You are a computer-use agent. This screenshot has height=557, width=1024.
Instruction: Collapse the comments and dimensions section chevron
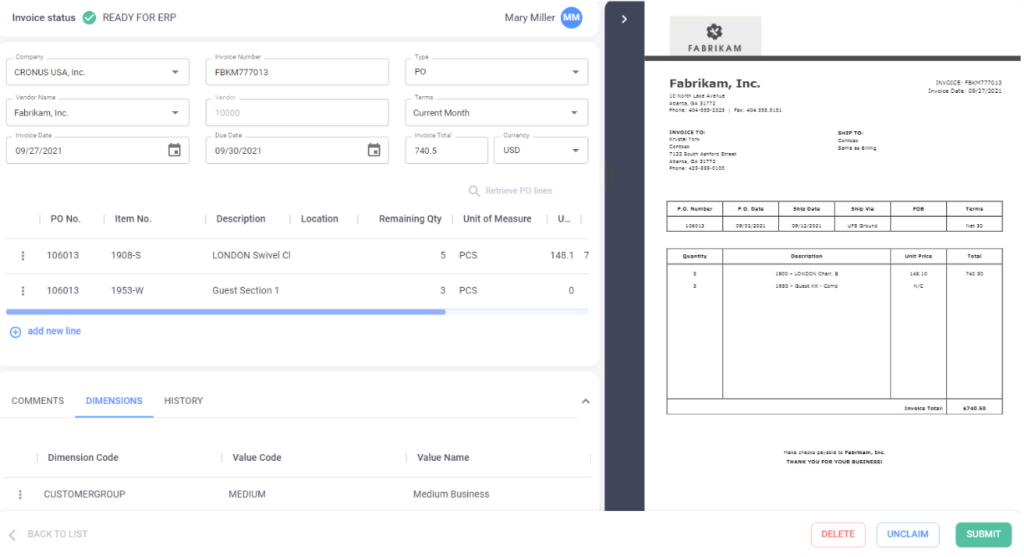pos(586,401)
